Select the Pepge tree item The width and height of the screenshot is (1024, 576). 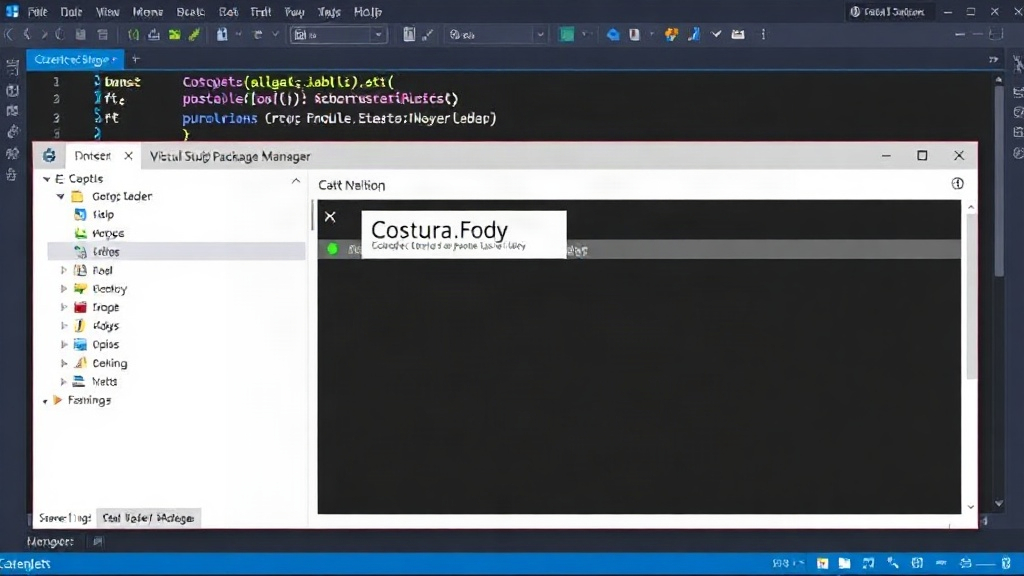[x=108, y=232]
